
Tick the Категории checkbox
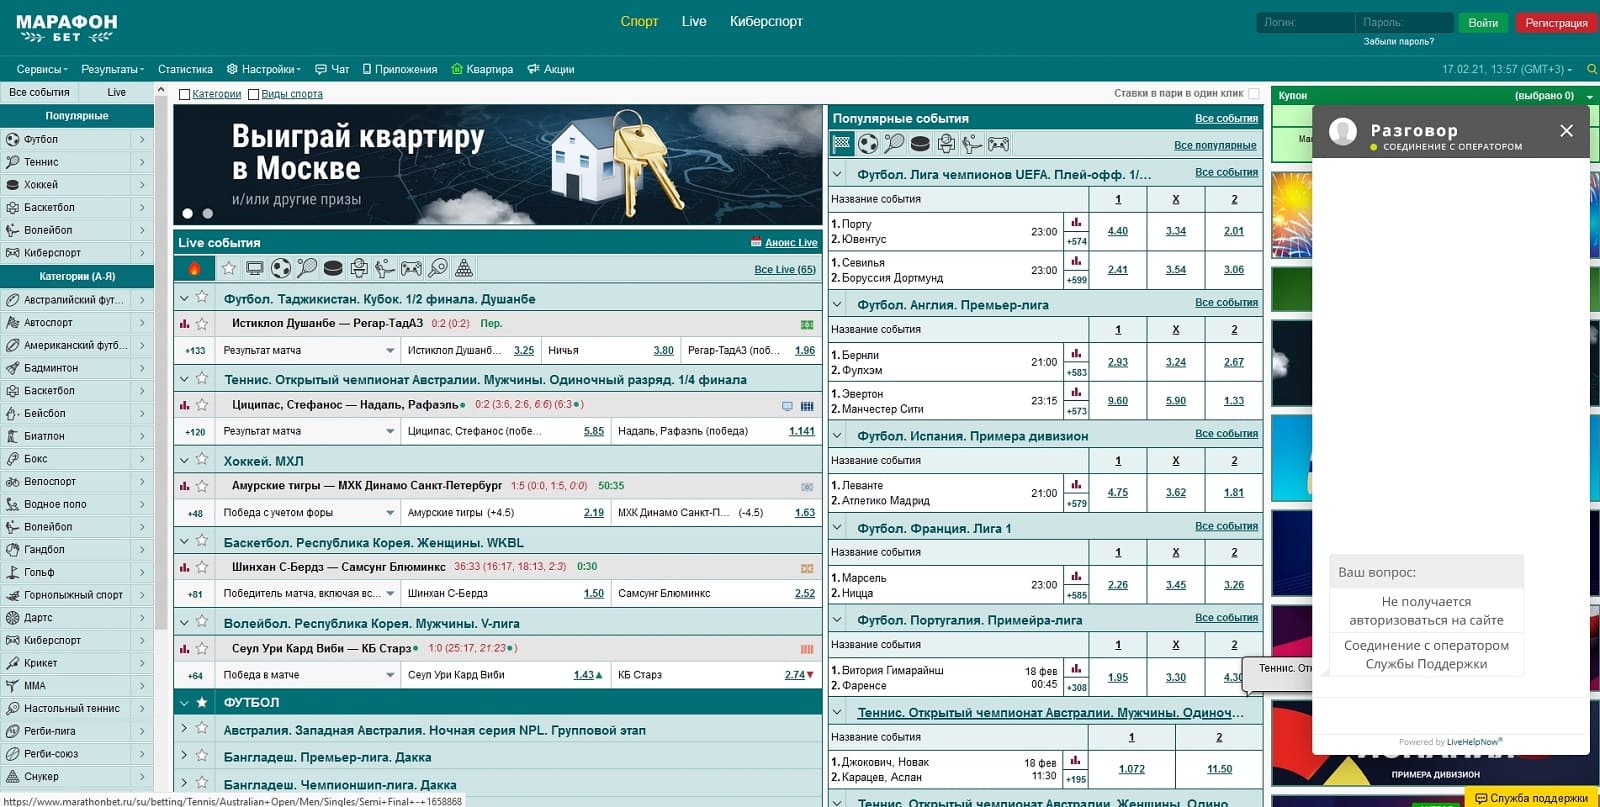(184, 94)
